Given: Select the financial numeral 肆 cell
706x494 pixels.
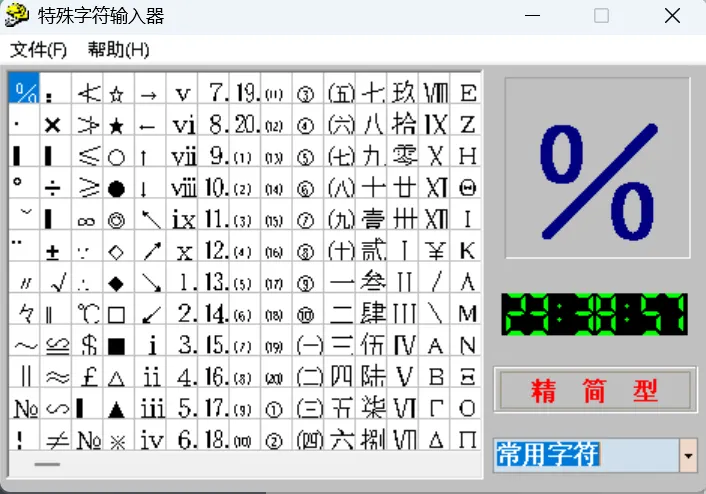Looking at the screenshot, I should pos(371,308).
